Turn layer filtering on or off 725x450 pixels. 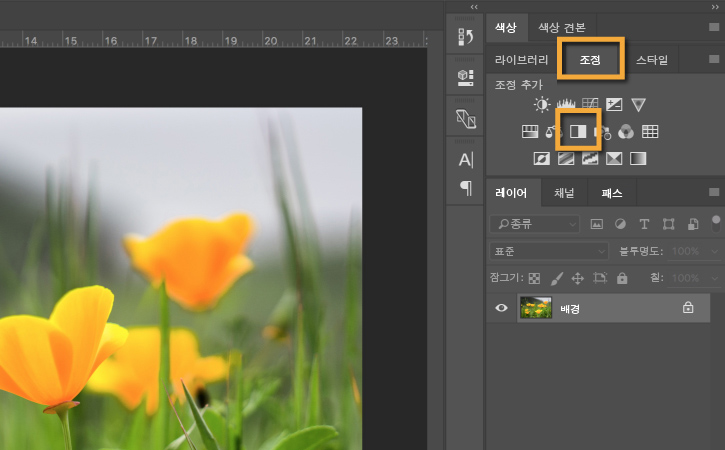point(716,224)
